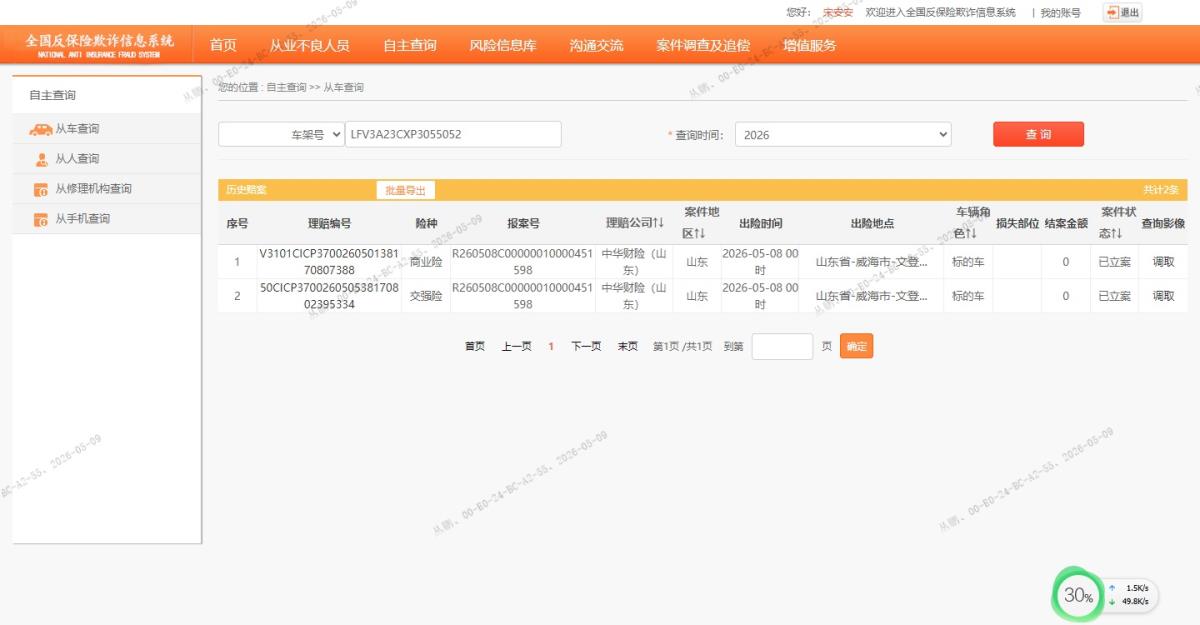Click the 批量导出 button

coord(405,190)
